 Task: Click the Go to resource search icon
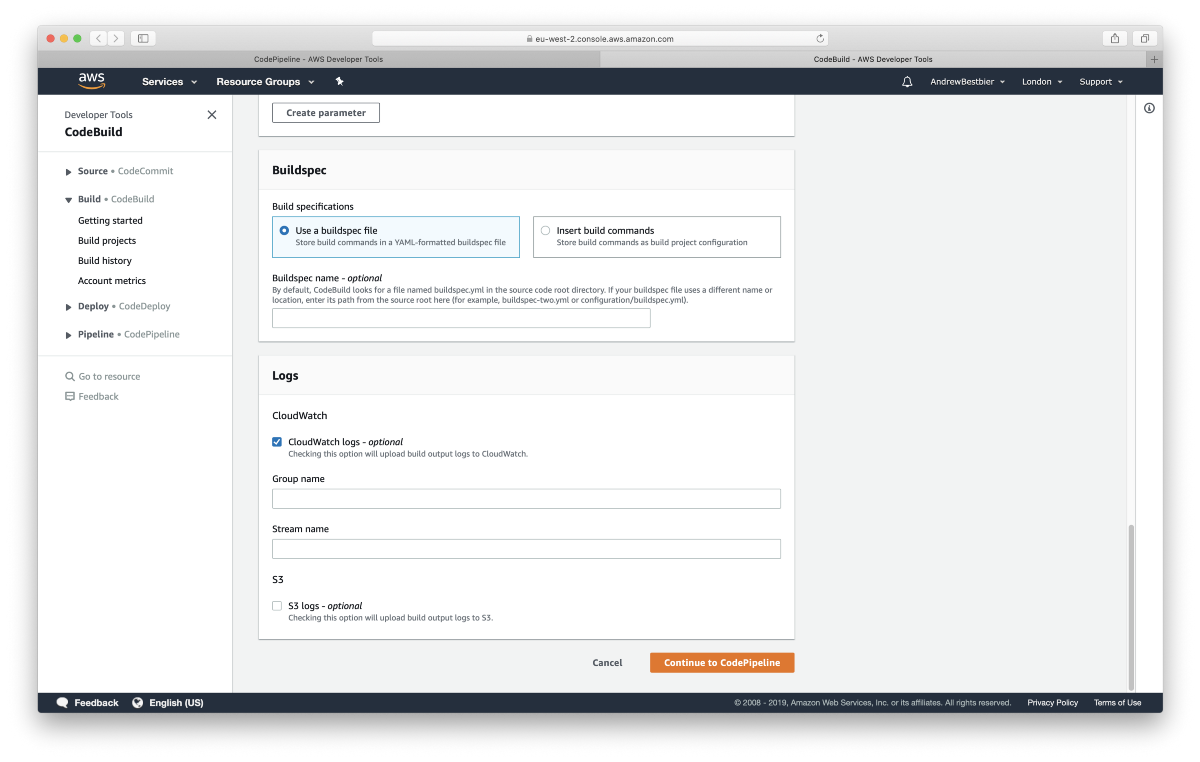[70, 377]
